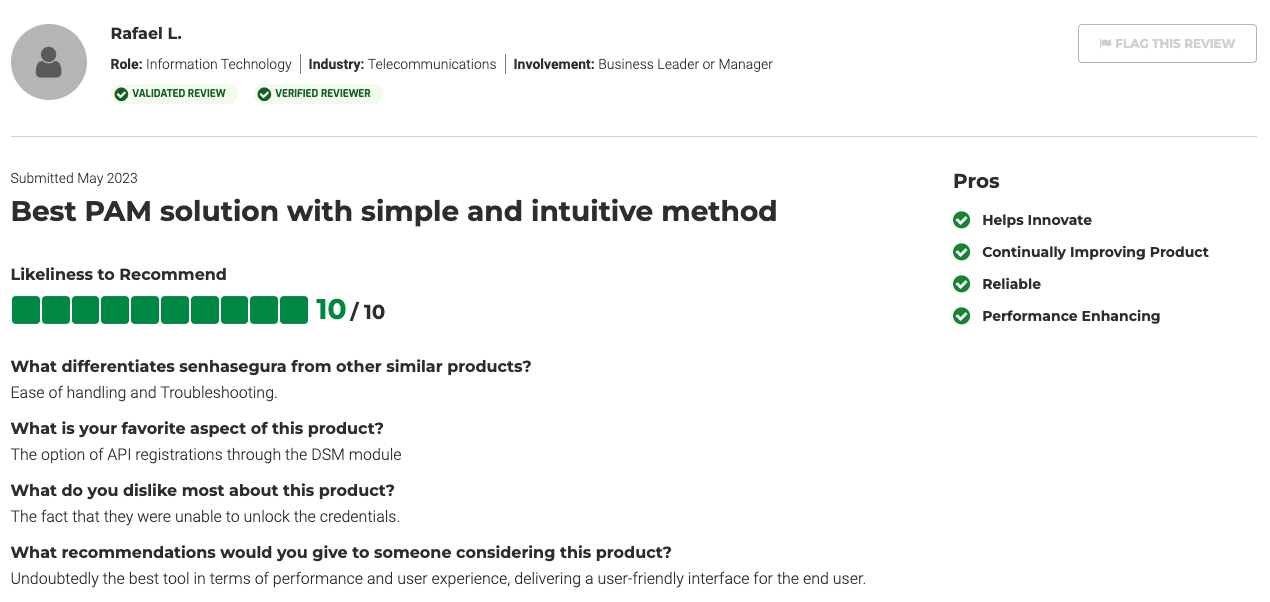The height and width of the screenshot is (602, 1270).
Task: Click the first green rating block
Action: click(x=26, y=310)
